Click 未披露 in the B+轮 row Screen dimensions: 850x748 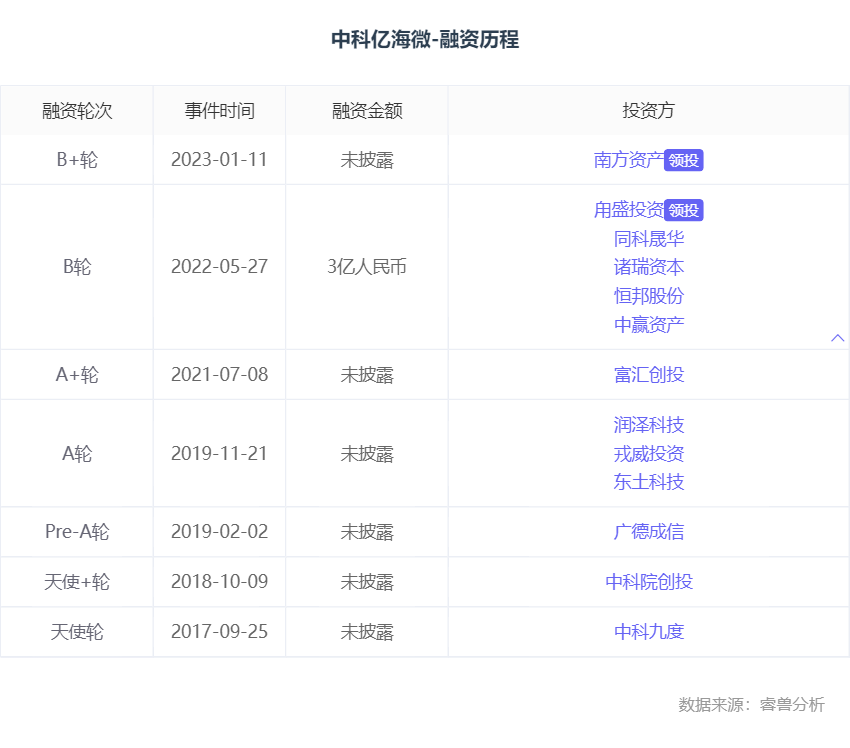pos(367,160)
